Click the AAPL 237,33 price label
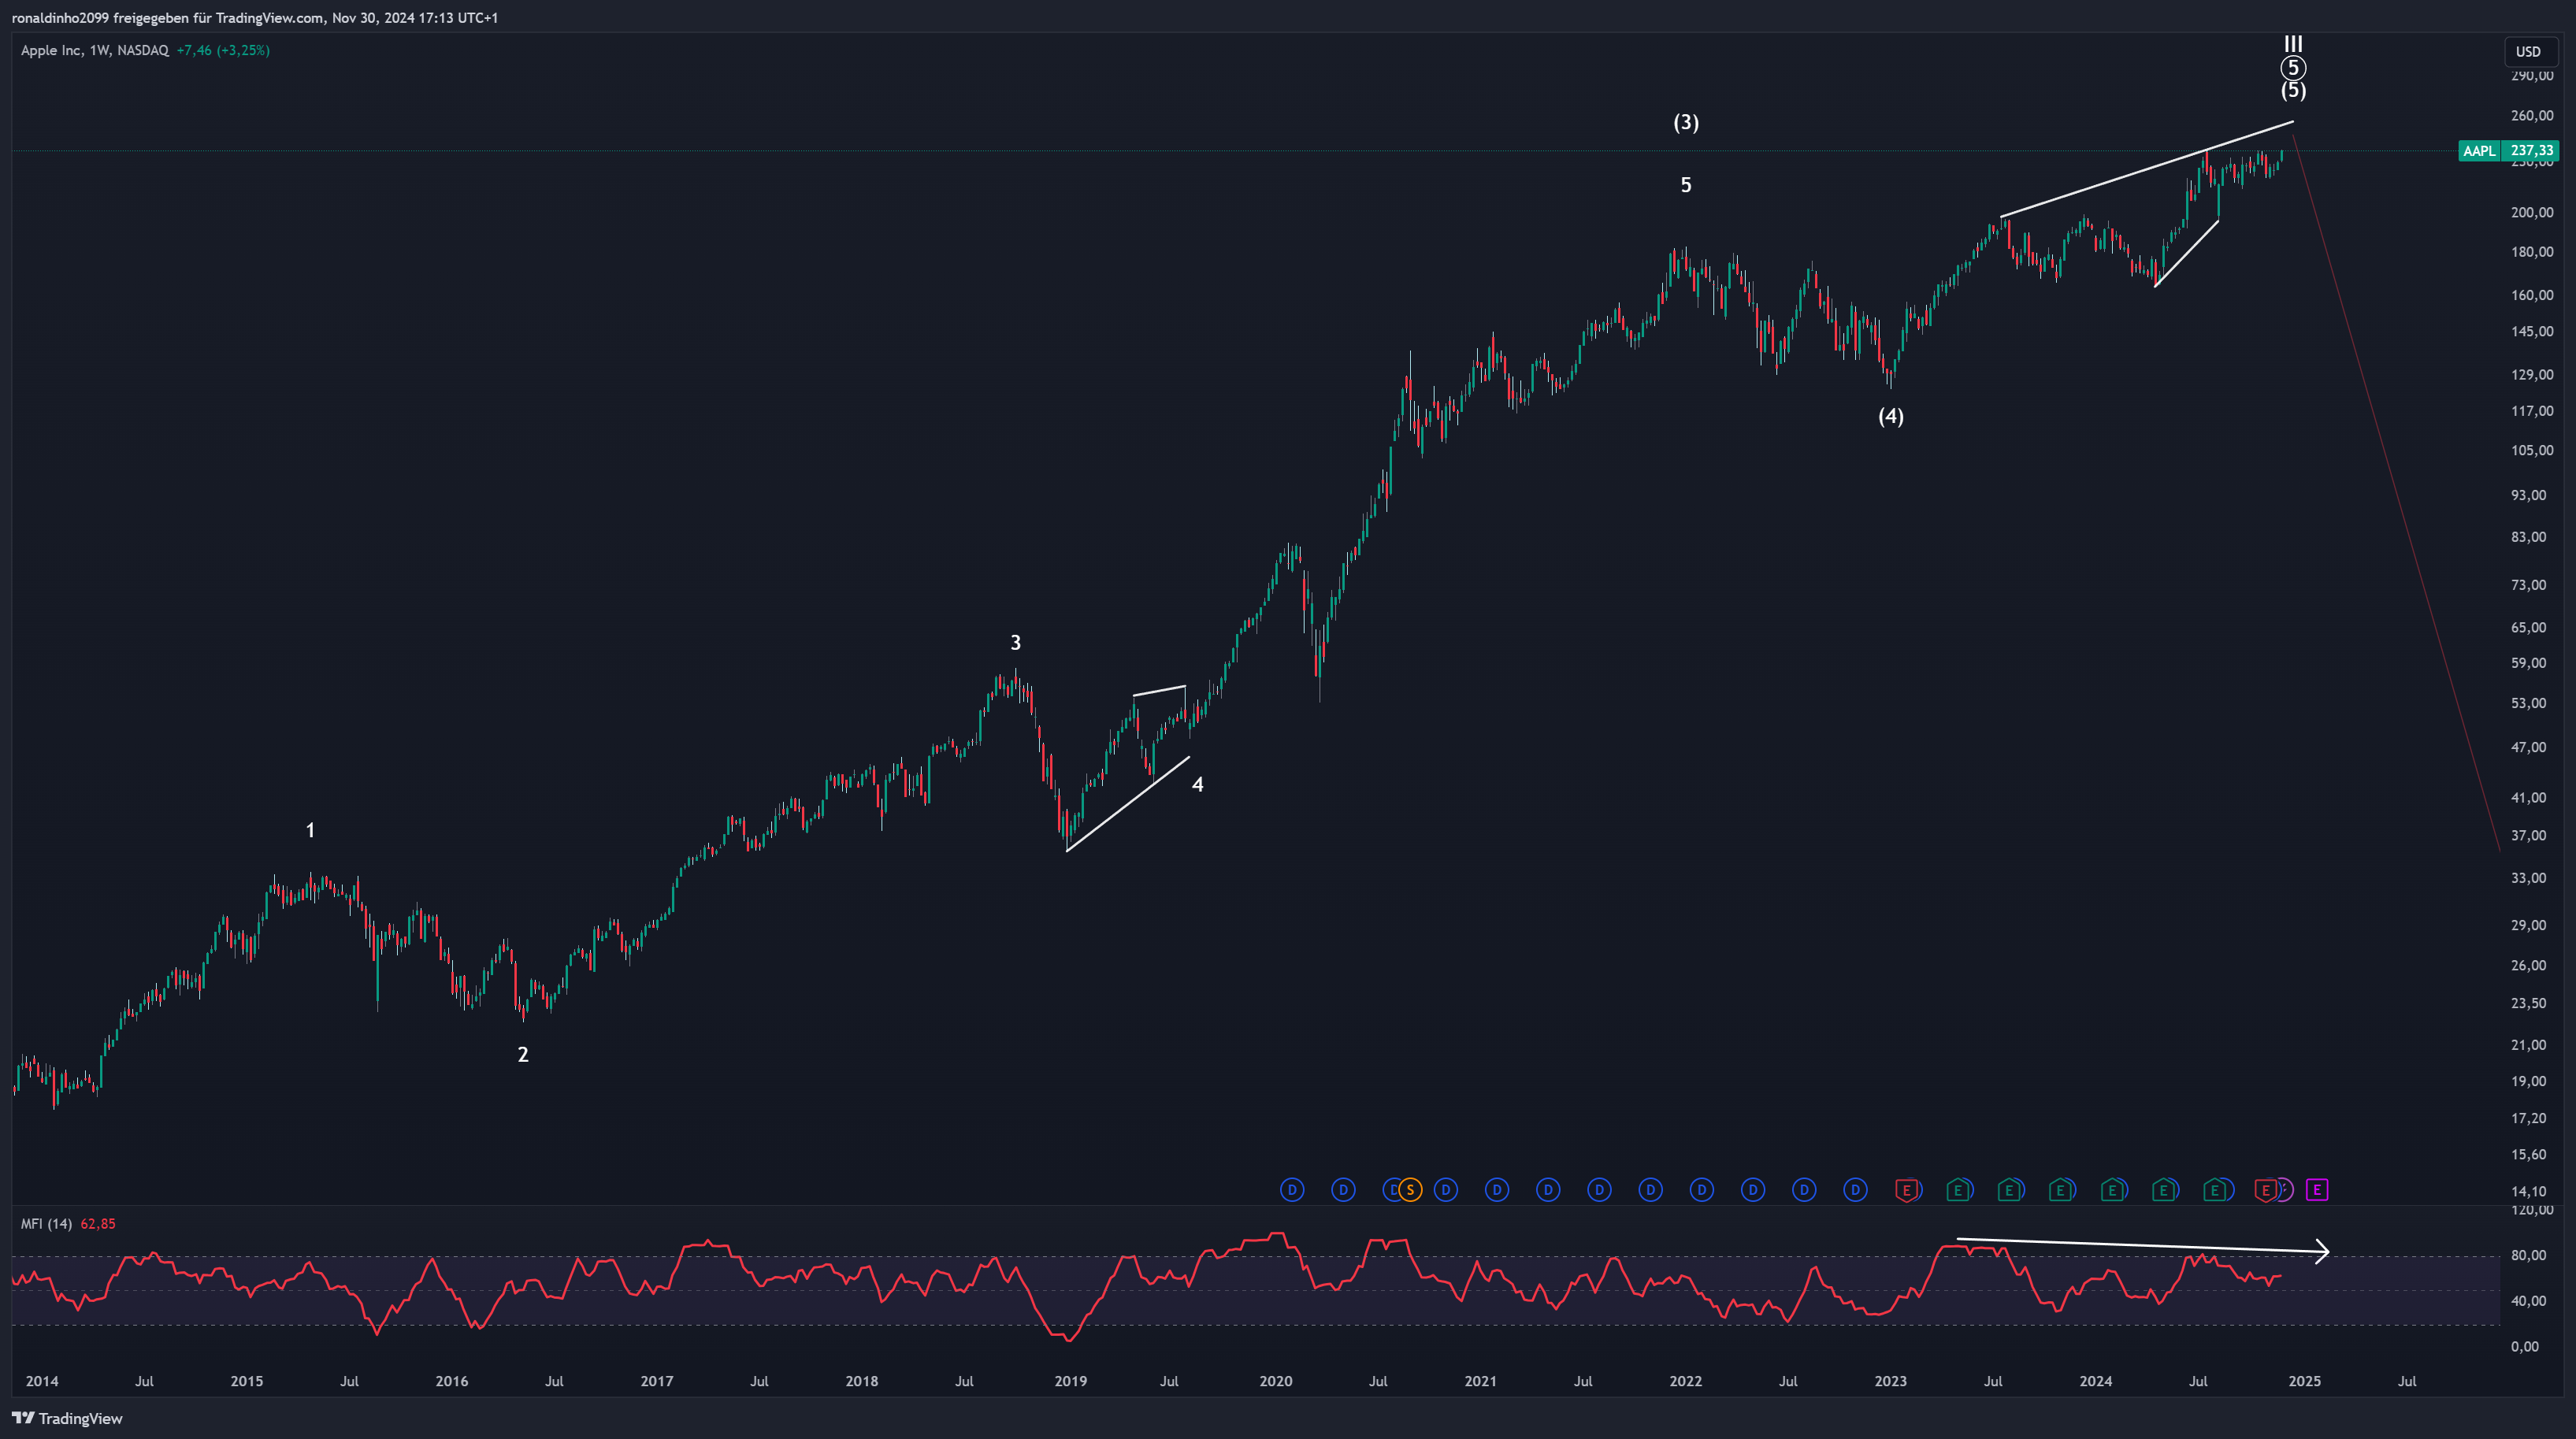 point(2508,151)
